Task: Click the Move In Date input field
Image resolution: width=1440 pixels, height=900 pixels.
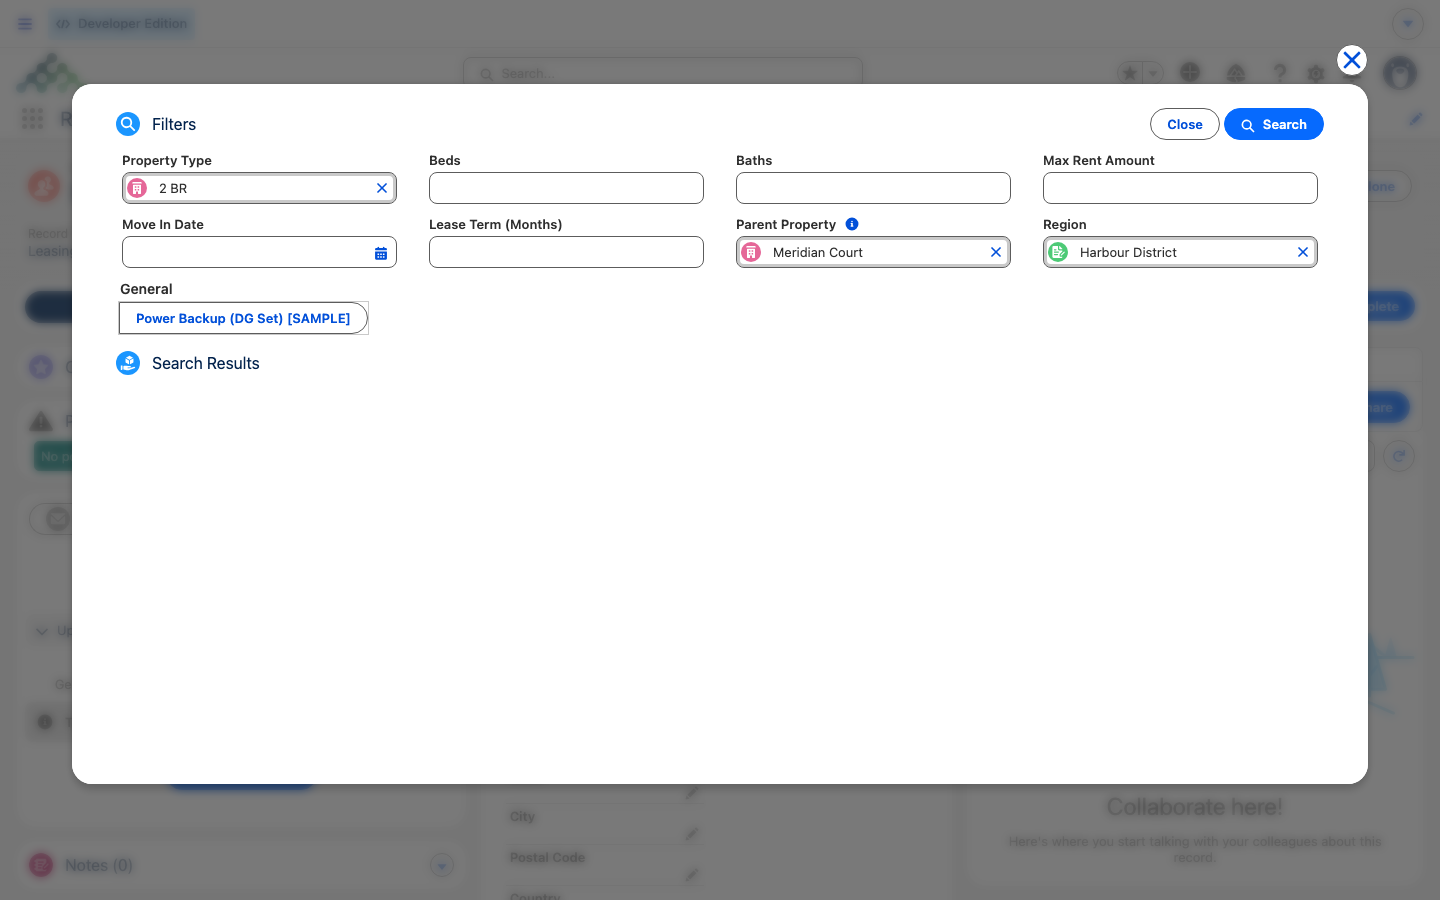Action: (259, 252)
